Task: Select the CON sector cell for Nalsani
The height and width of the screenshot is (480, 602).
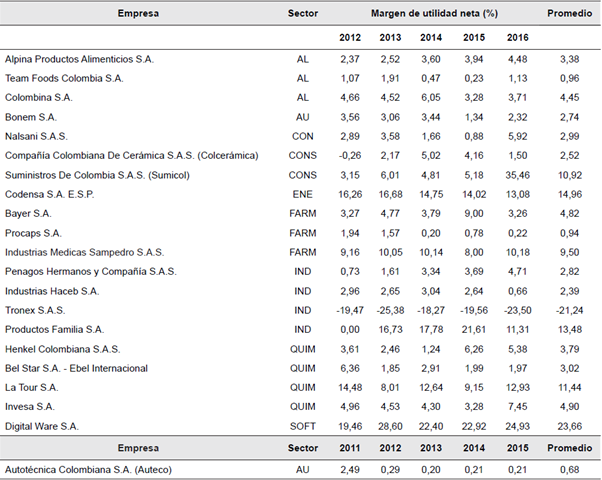Action: coord(302,135)
